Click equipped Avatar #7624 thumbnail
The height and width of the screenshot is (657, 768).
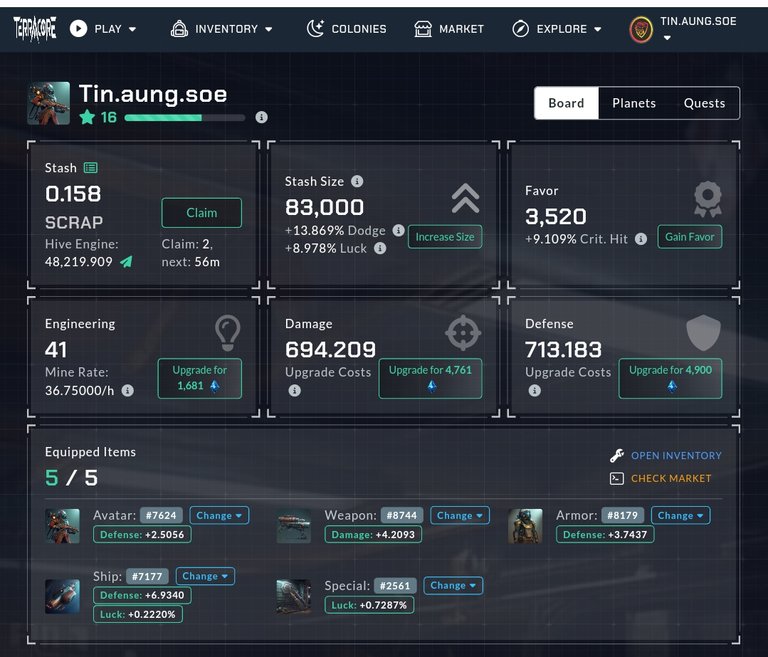[x=62, y=526]
